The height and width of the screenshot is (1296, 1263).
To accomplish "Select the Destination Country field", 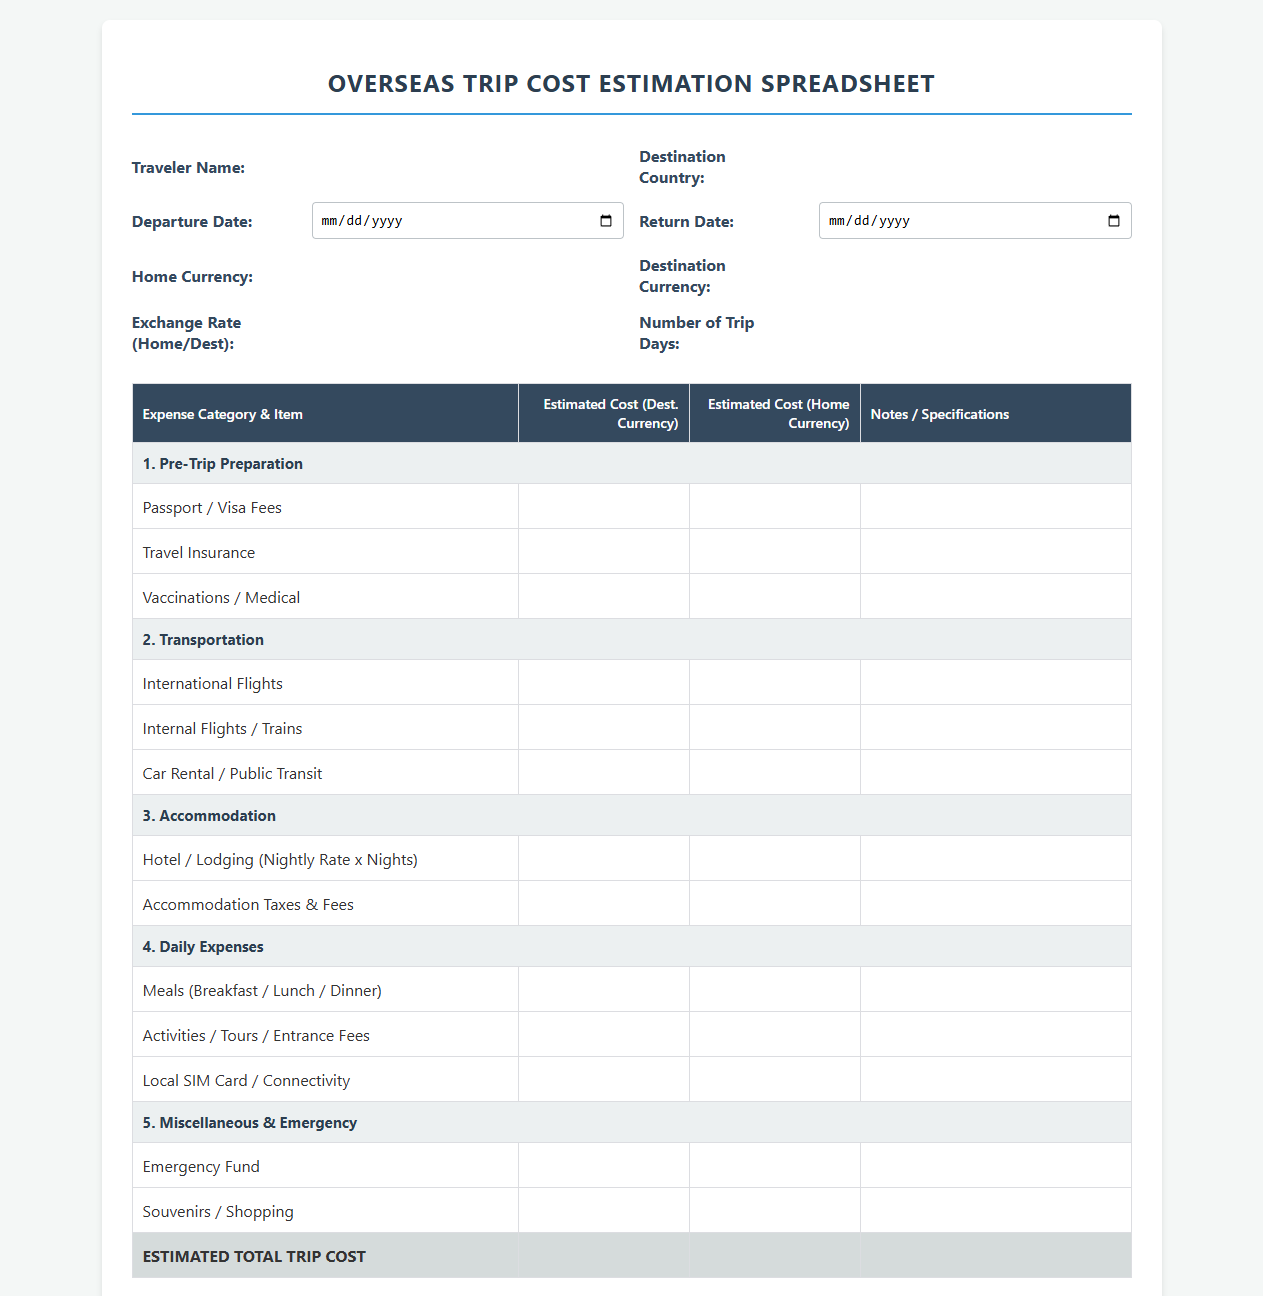I will (x=975, y=167).
